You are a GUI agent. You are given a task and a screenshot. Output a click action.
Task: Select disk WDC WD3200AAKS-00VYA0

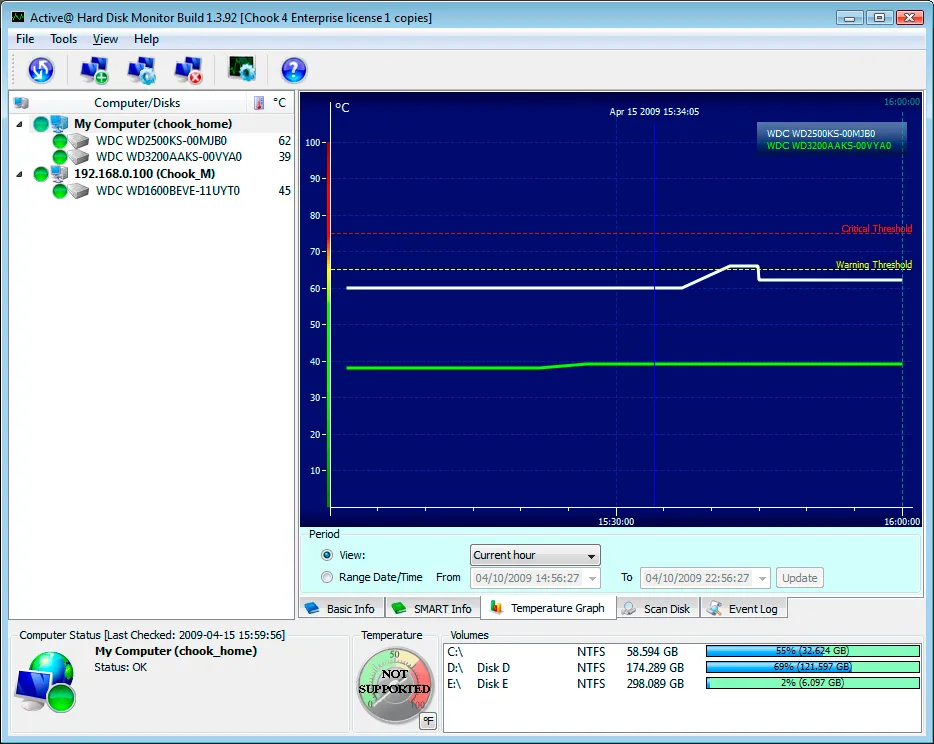pyautogui.click(x=168, y=157)
